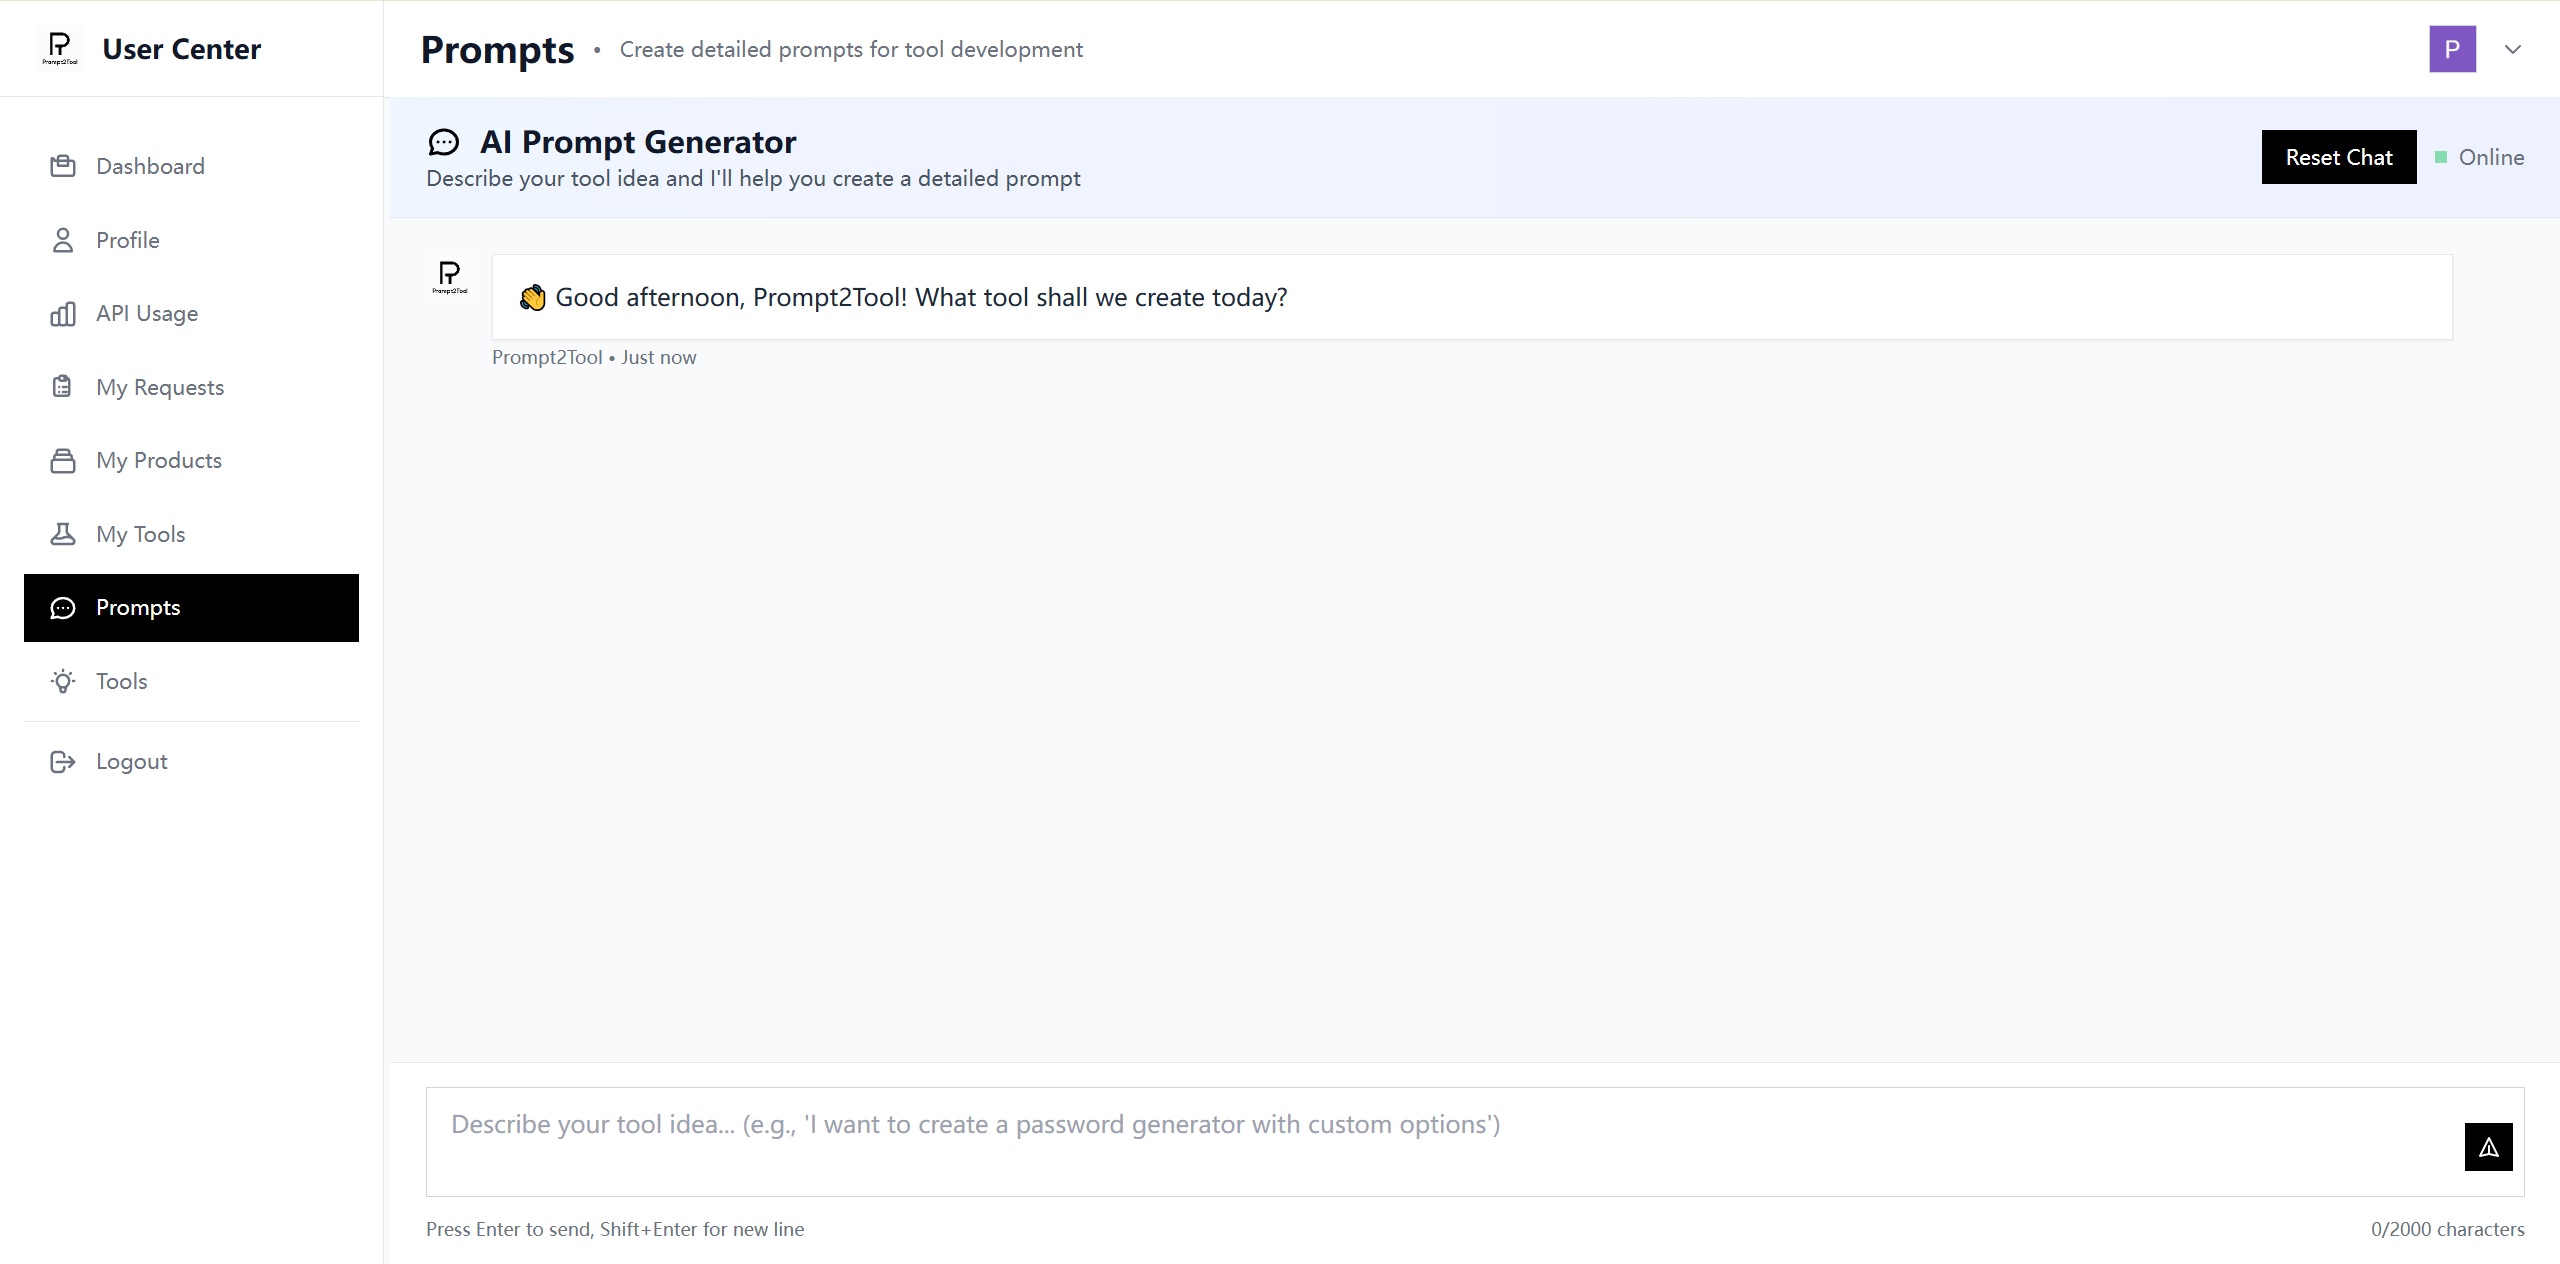Select Dashboard from the navigation menu
Image resolution: width=2560 pixels, height=1264 pixels.
[x=150, y=166]
